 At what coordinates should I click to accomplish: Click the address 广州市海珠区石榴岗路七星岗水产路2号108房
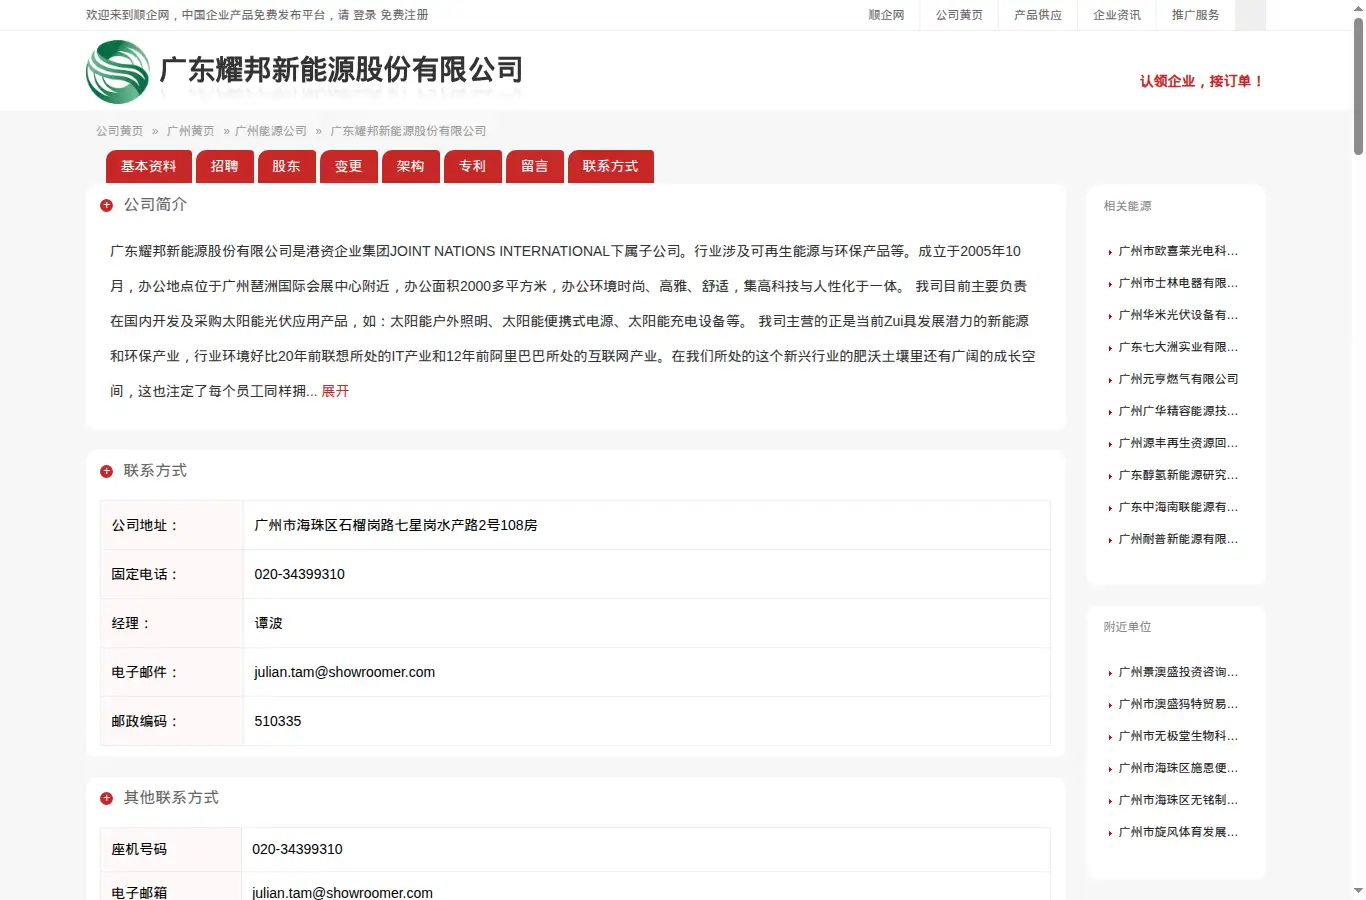click(x=396, y=525)
